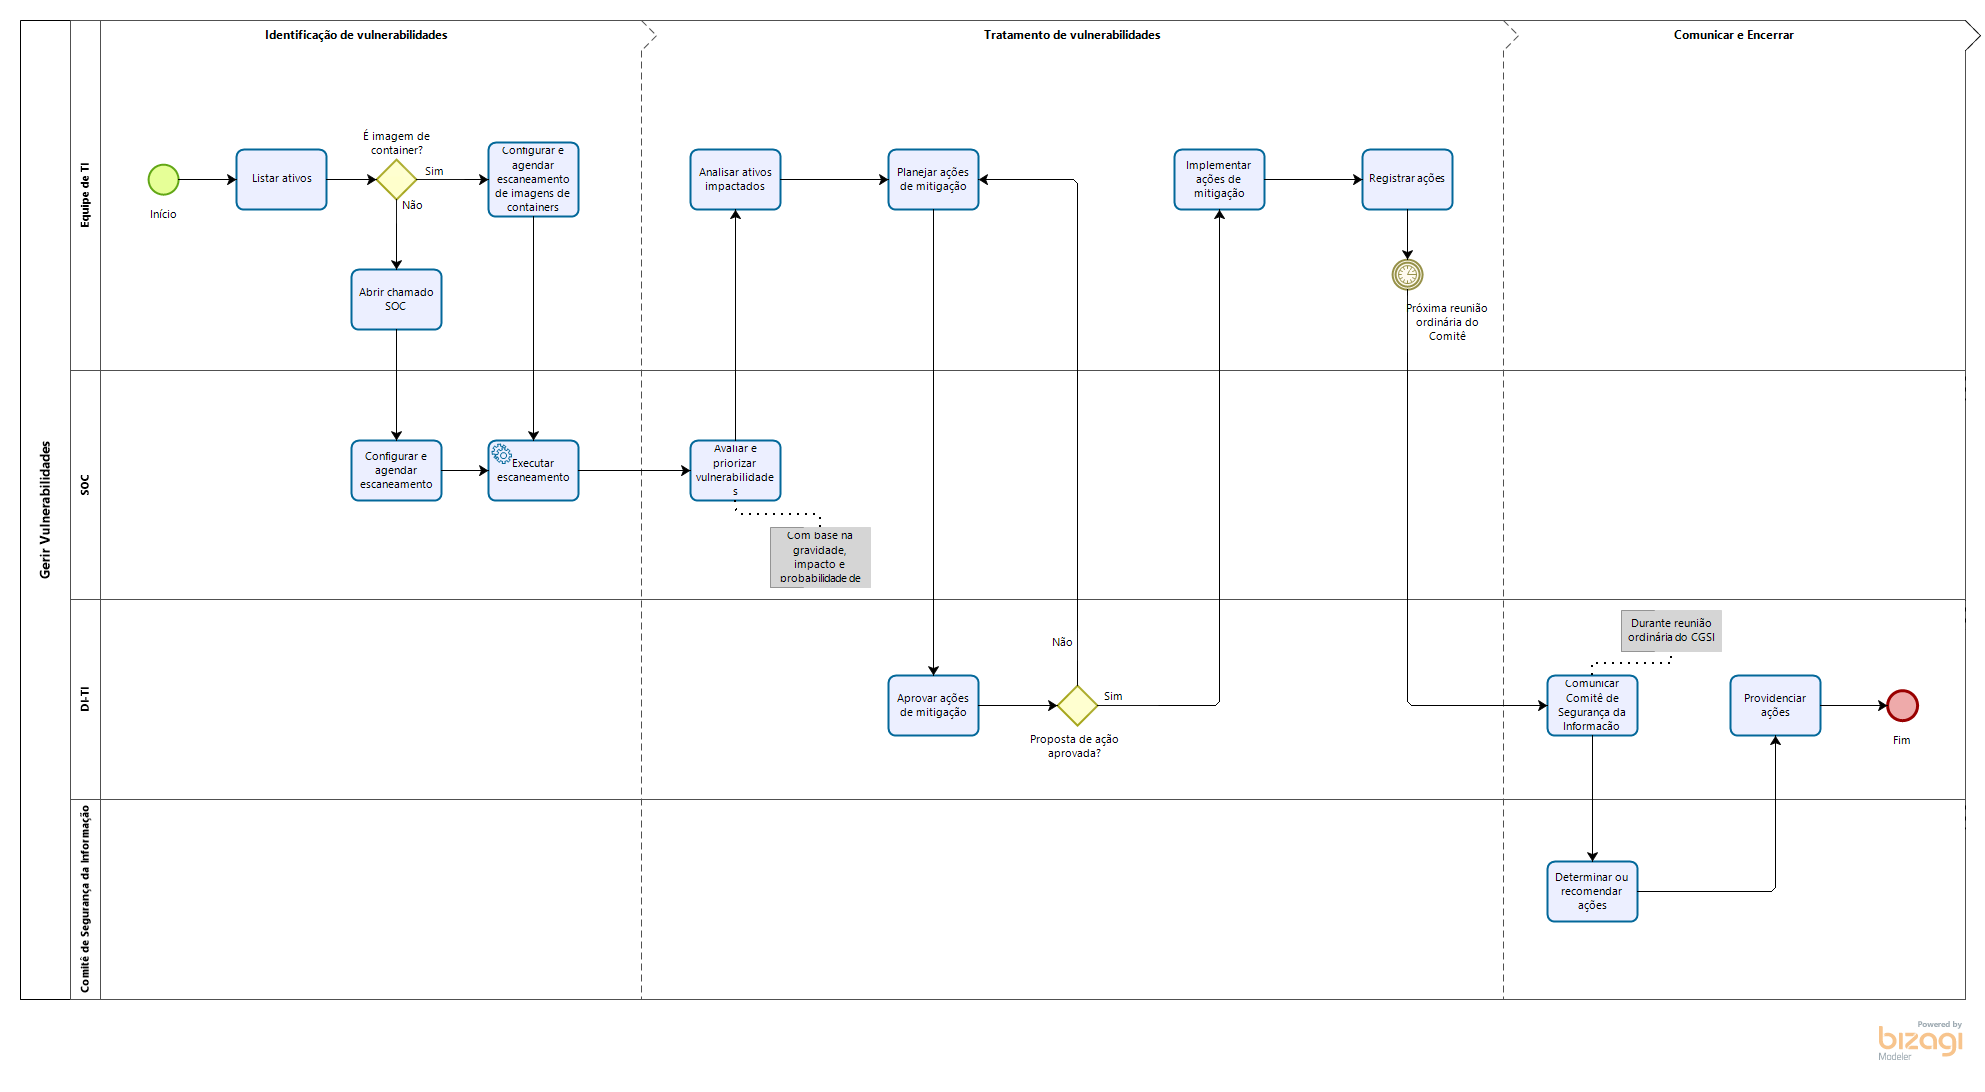Viewport: 1985px width, 1092px height.
Task: Select the Aprovar ações de mitigação task
Action: (933, 706)
